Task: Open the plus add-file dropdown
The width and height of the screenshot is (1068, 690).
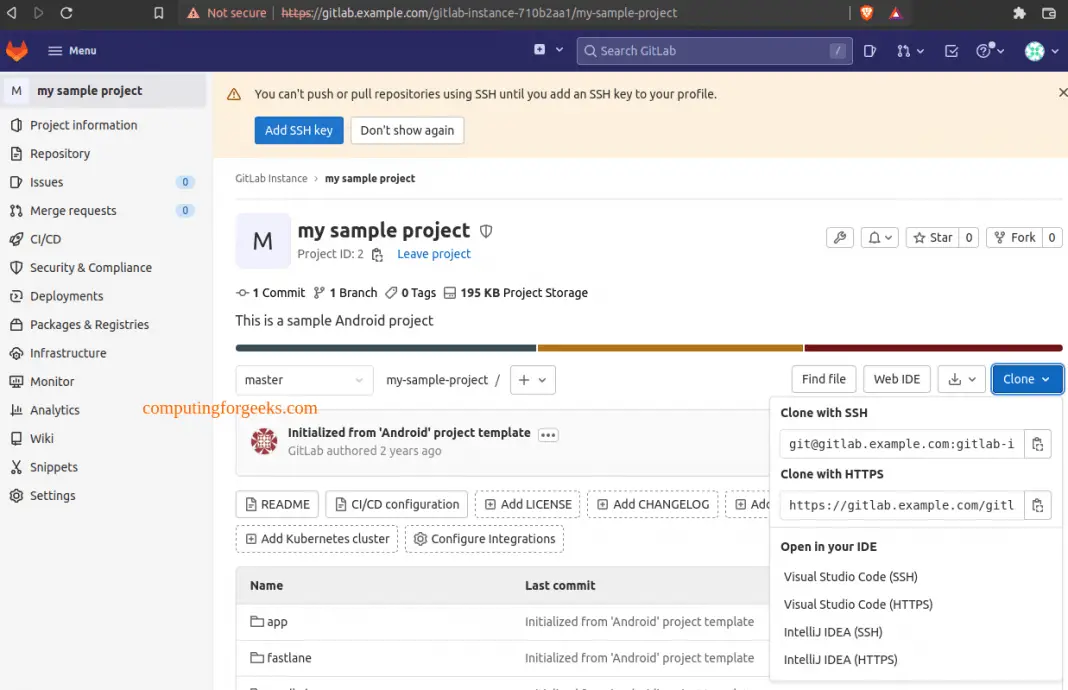Action: coord(532,380)
